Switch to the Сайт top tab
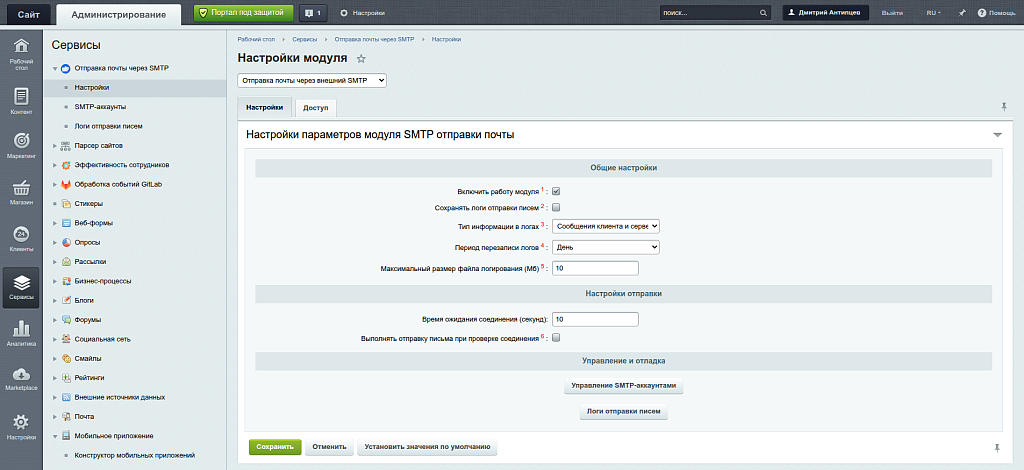Image resolution: width=1024 pixels, height=470 pixels. click(28, 13)
